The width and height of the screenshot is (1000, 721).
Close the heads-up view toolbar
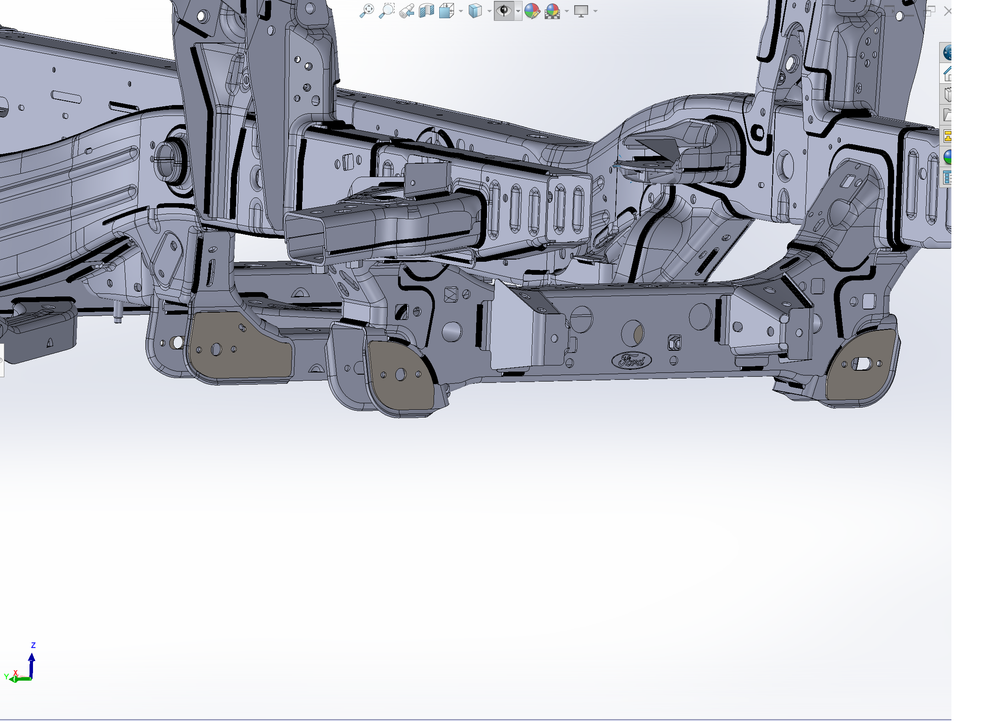pyautogui.click(x=948, y=11)
